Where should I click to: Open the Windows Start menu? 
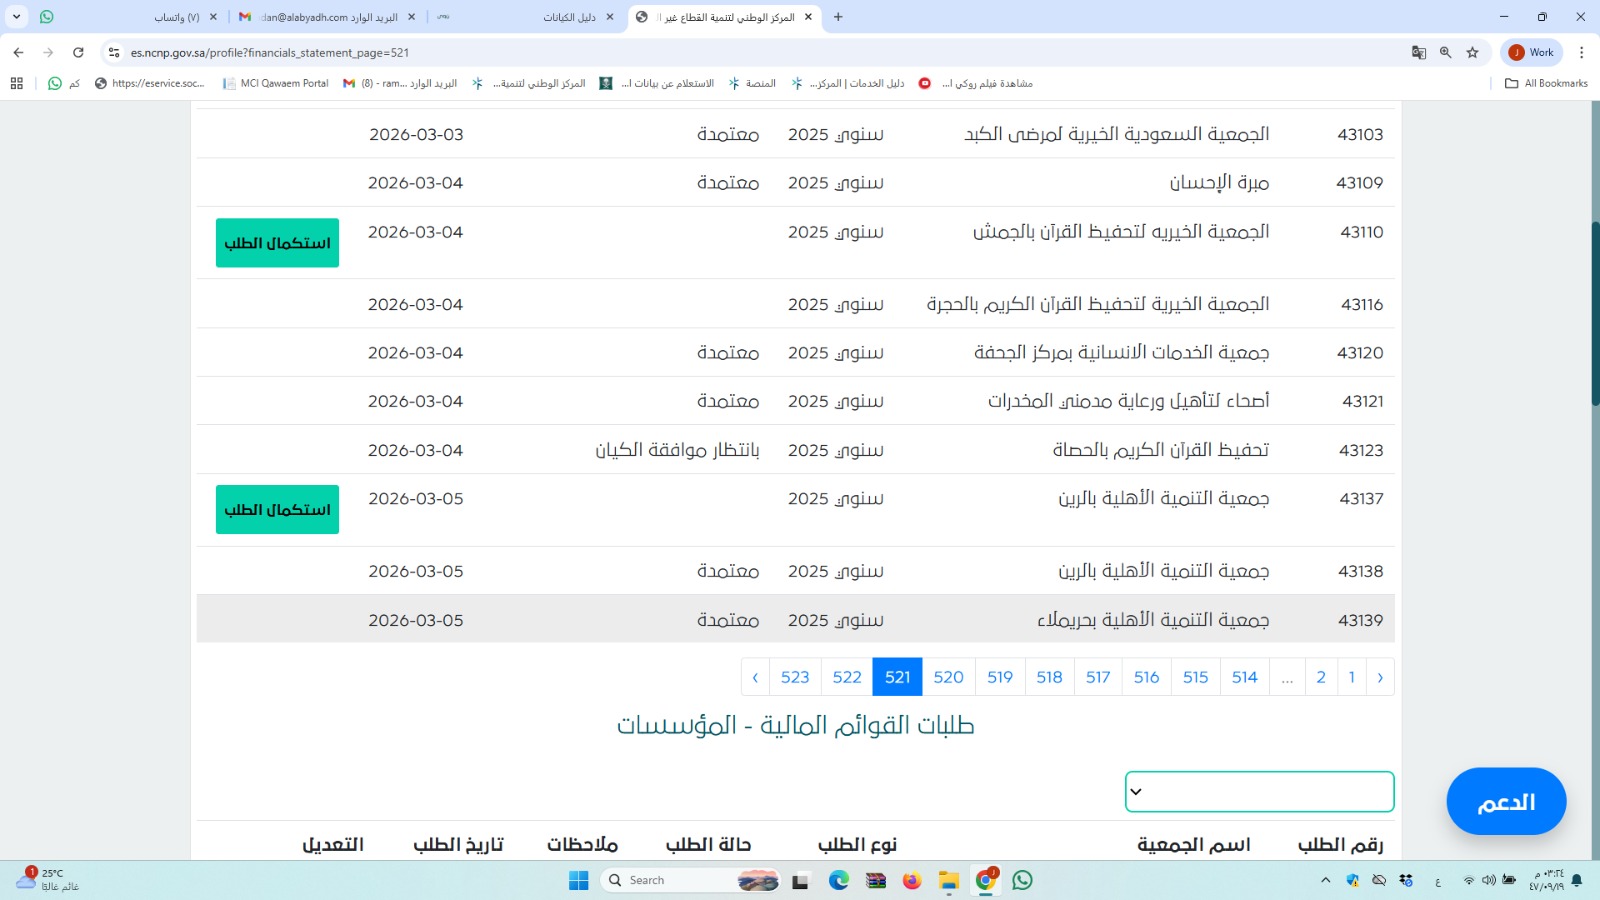578,880
